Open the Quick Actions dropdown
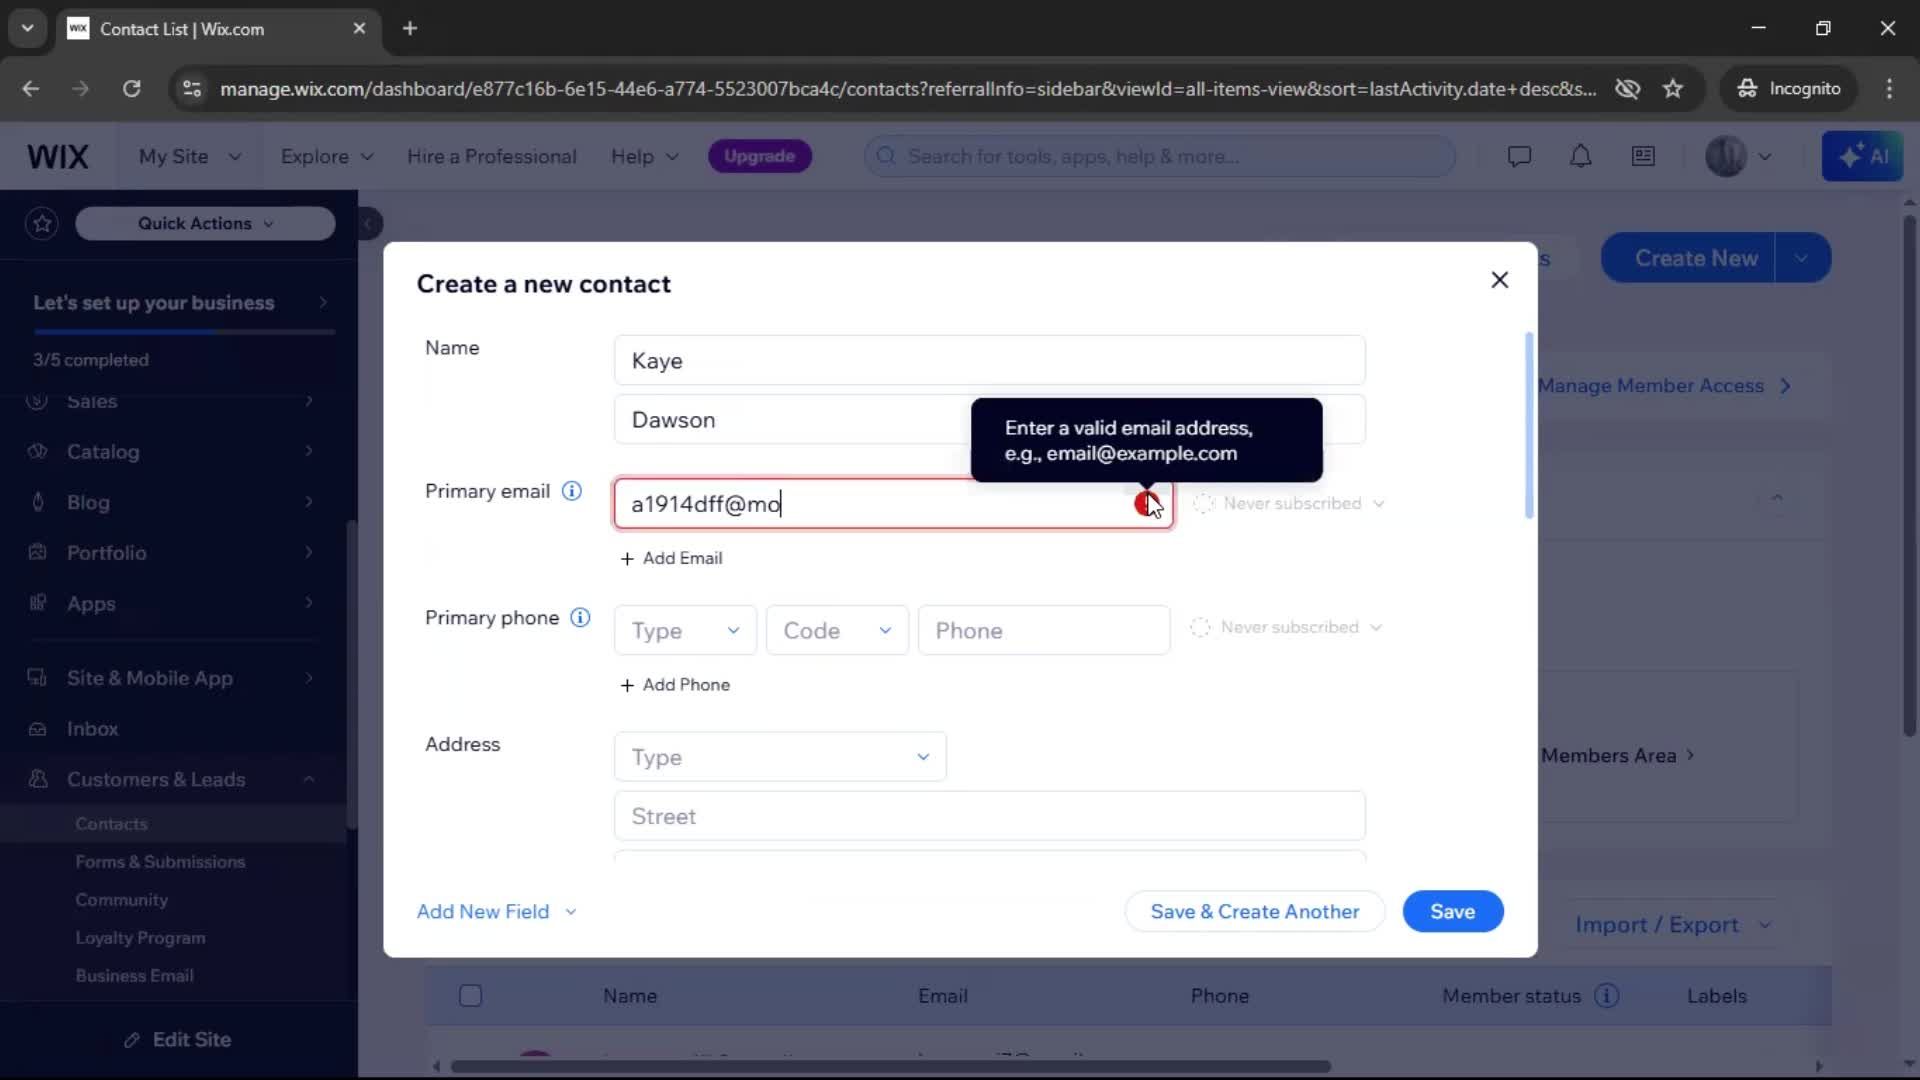This screenshot has height=1080, width=1920. pyautogui.click(x=205, y=224)
